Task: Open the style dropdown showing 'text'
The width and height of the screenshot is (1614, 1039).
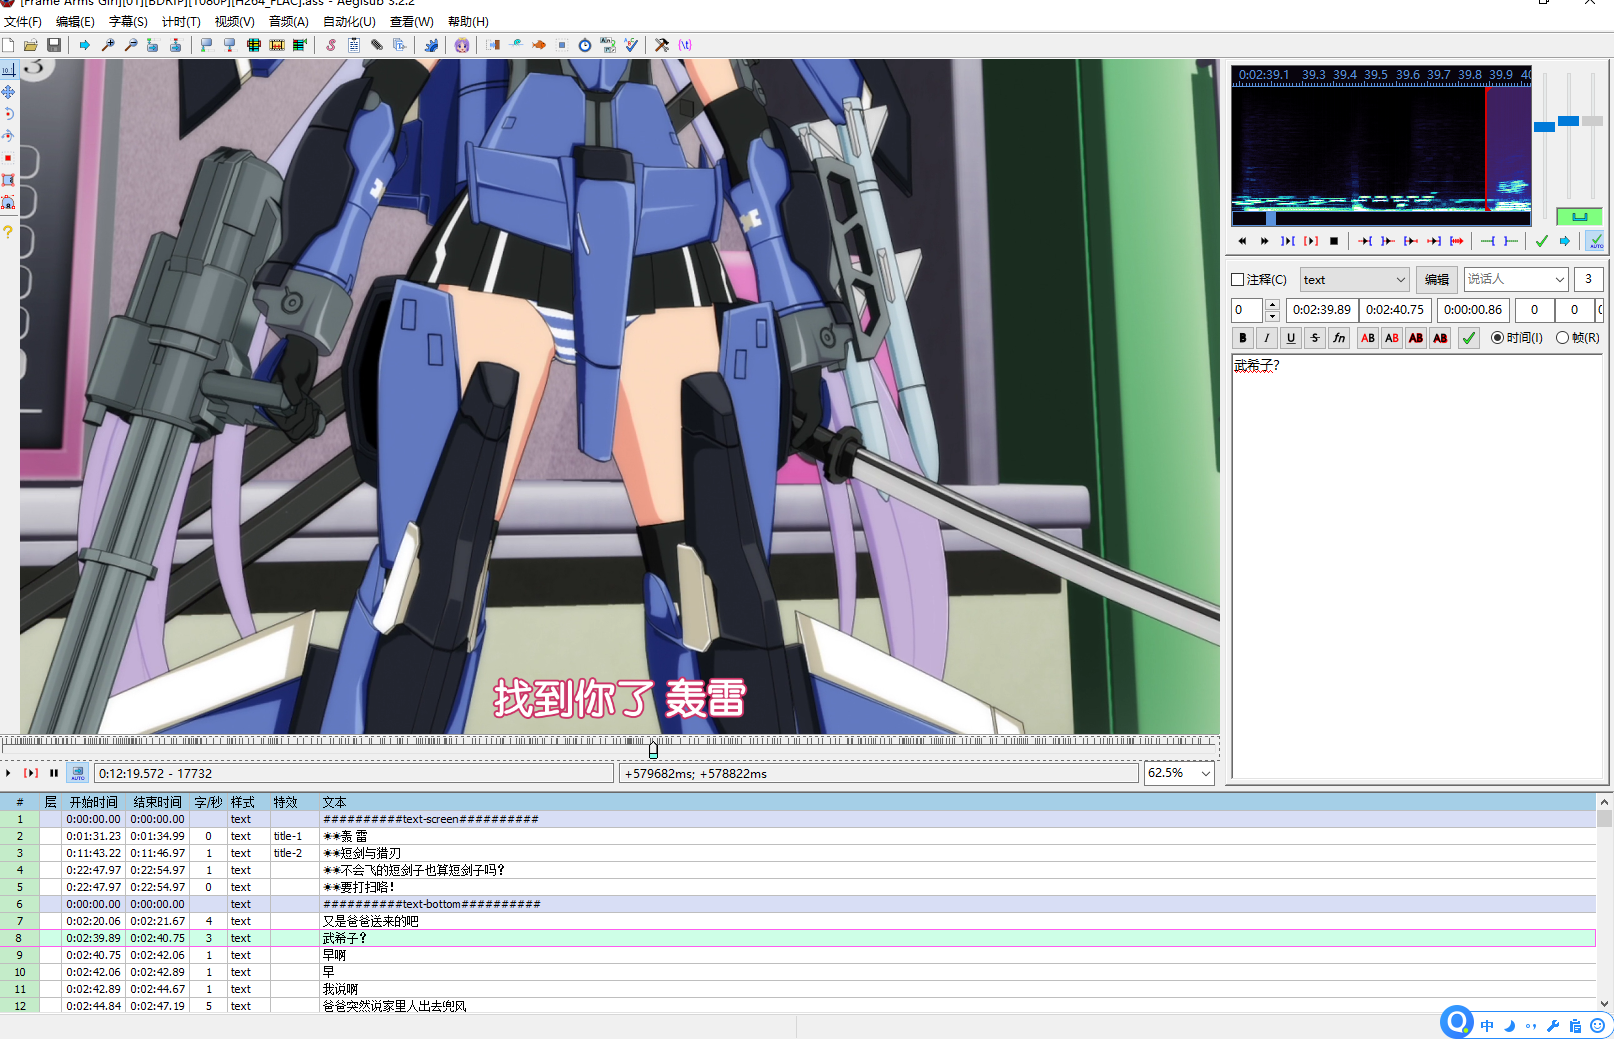Action: 1355,280
